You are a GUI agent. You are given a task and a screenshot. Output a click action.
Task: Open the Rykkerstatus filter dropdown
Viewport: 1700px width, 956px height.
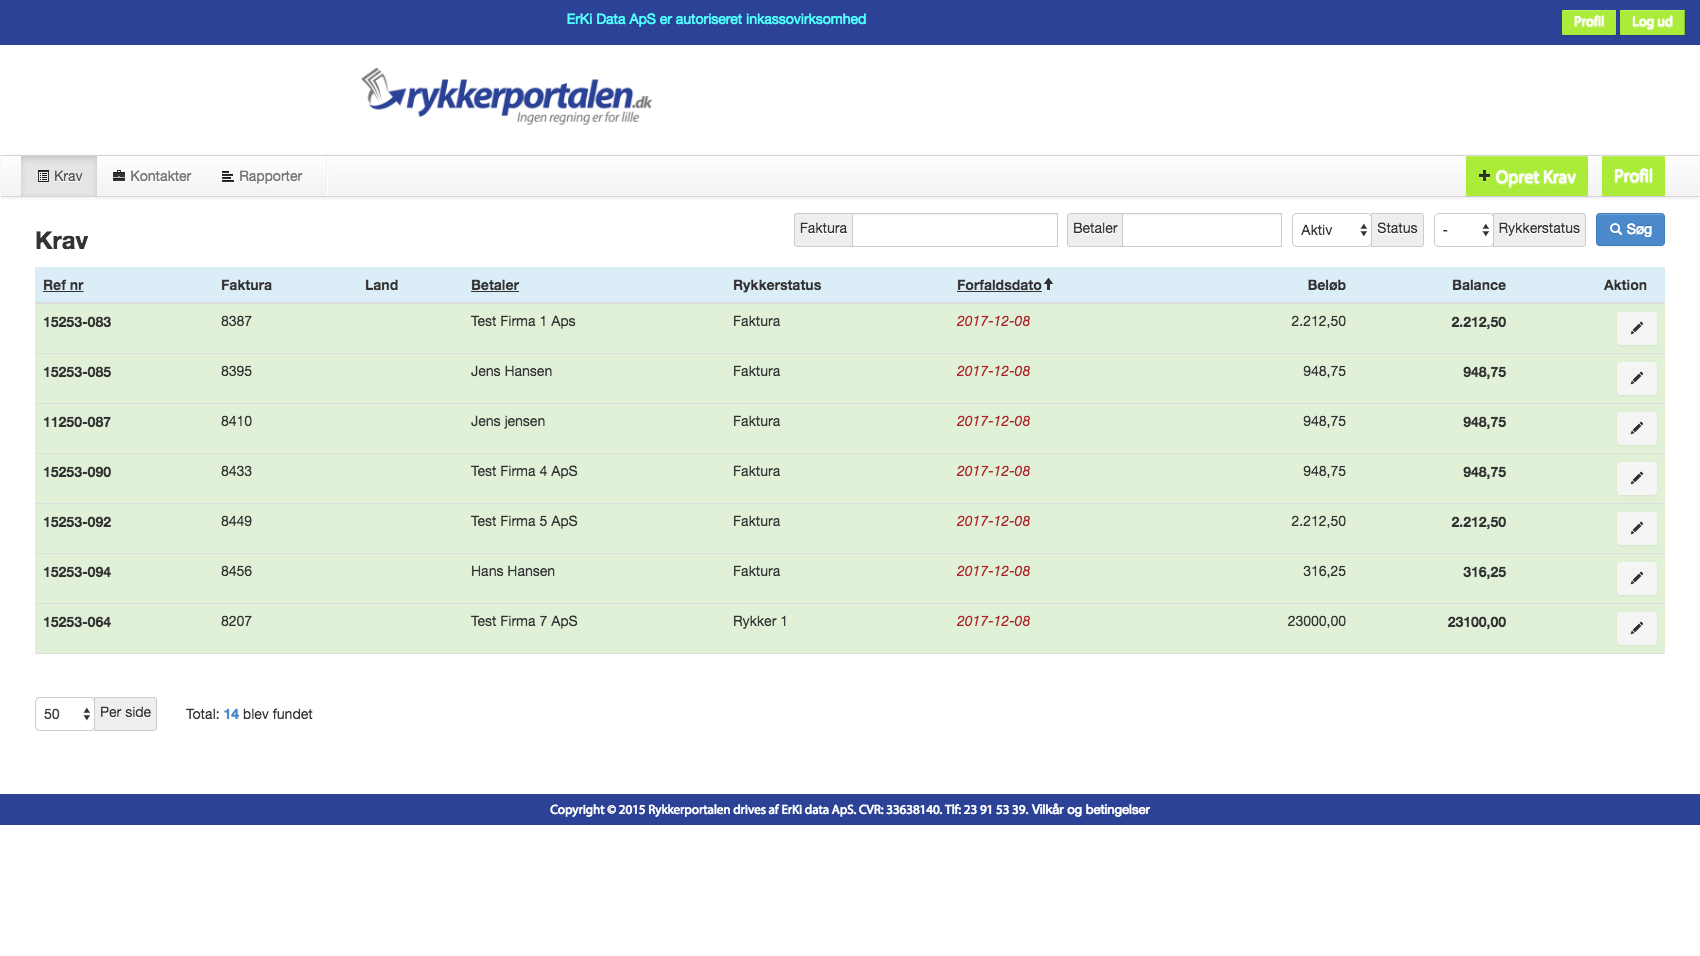click(x=1463, y=229)
